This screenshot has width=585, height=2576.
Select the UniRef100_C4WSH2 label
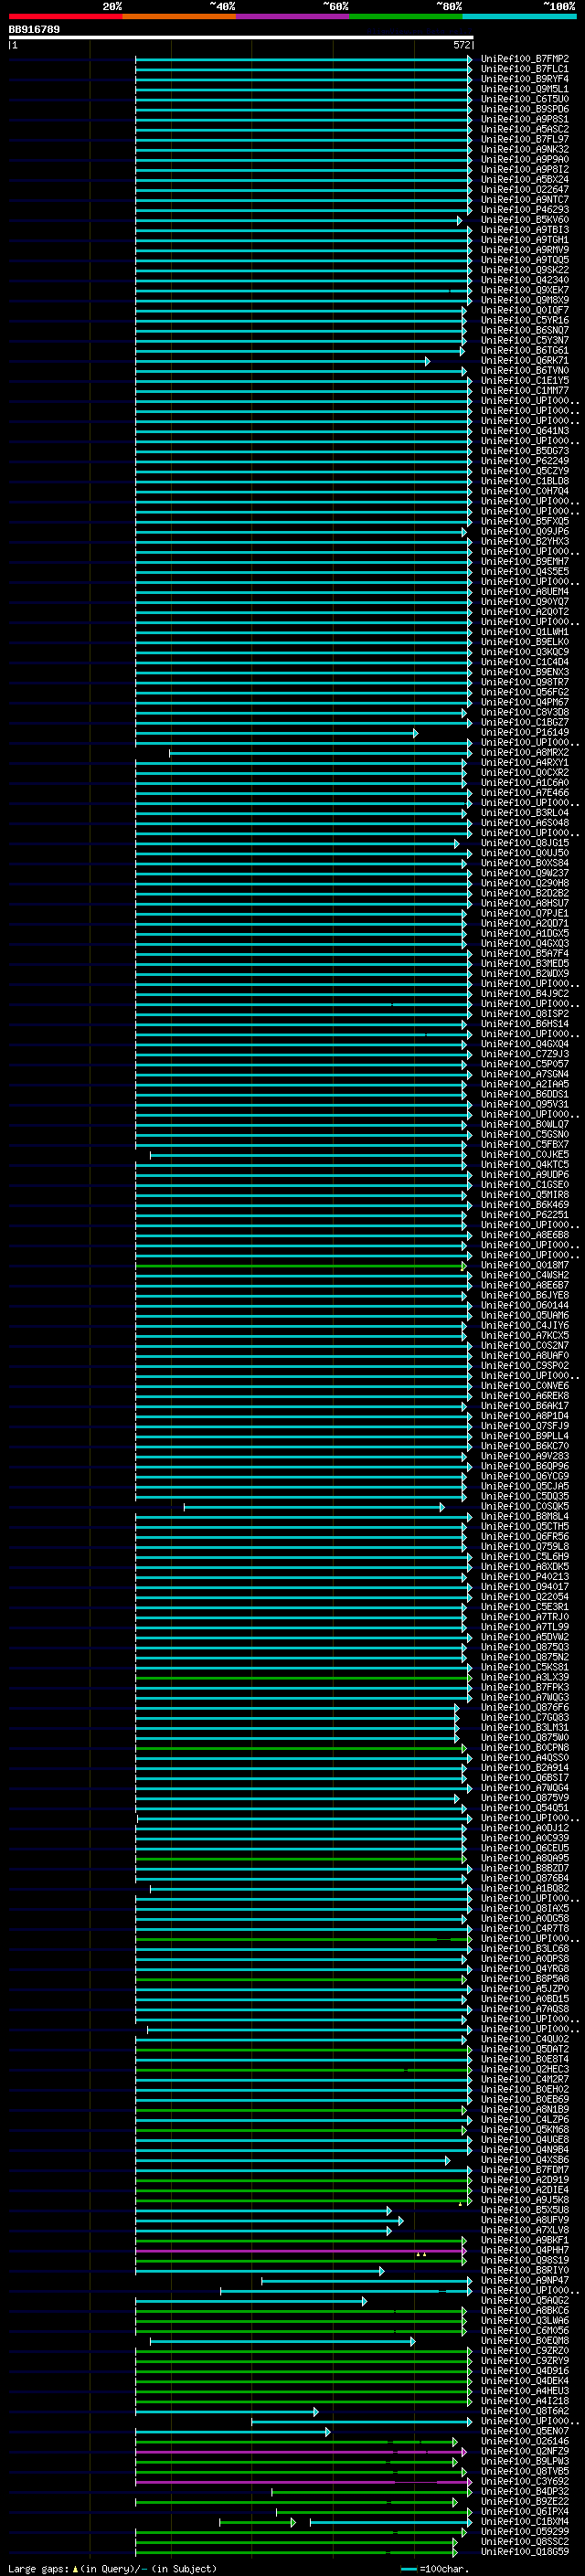tap(524, 1275)
